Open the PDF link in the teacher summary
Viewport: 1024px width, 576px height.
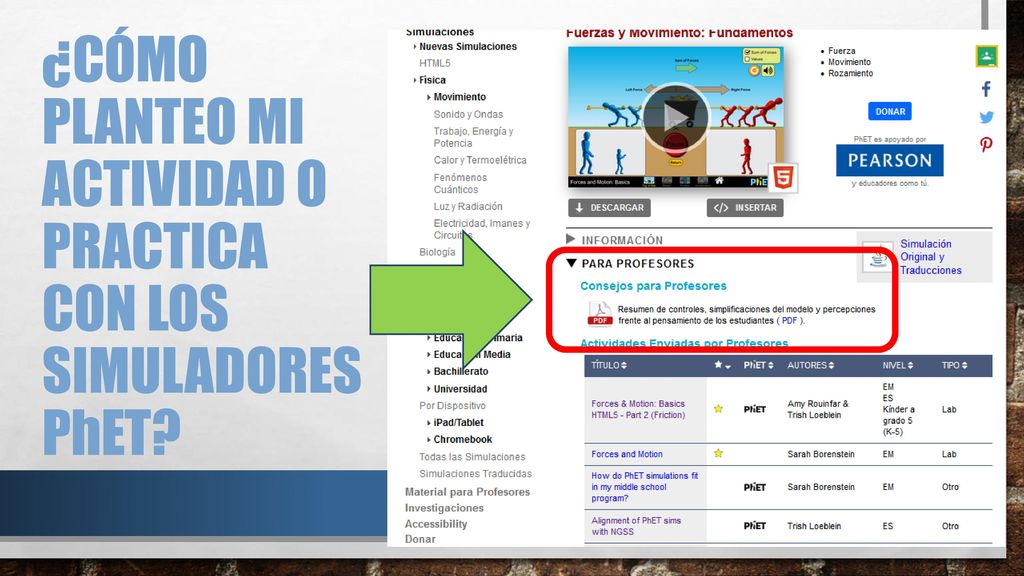click(789, 321)
